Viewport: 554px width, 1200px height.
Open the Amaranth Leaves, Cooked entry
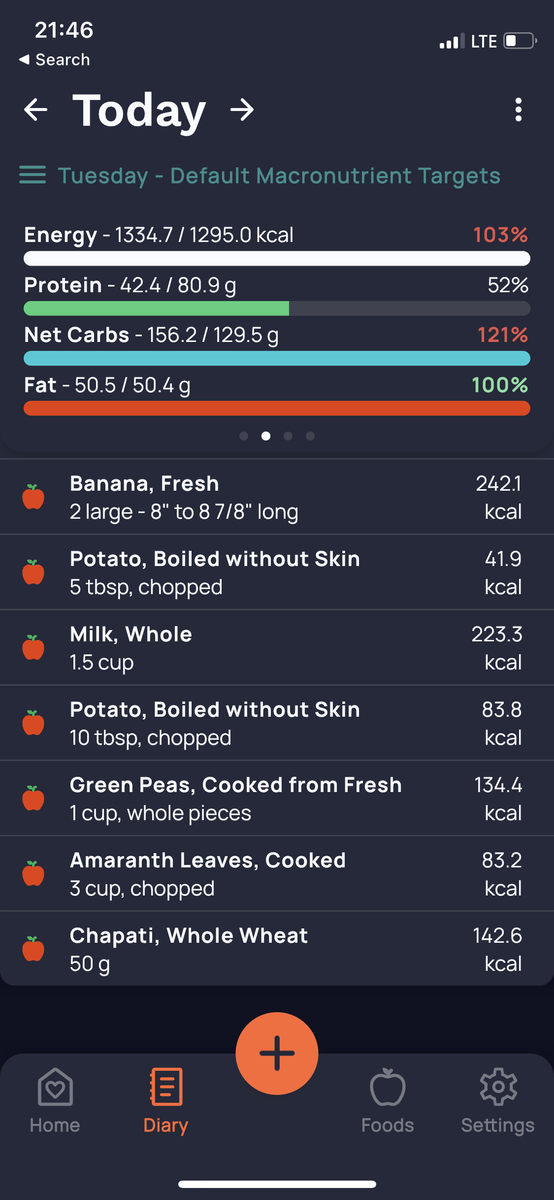(x=277, y=874)
